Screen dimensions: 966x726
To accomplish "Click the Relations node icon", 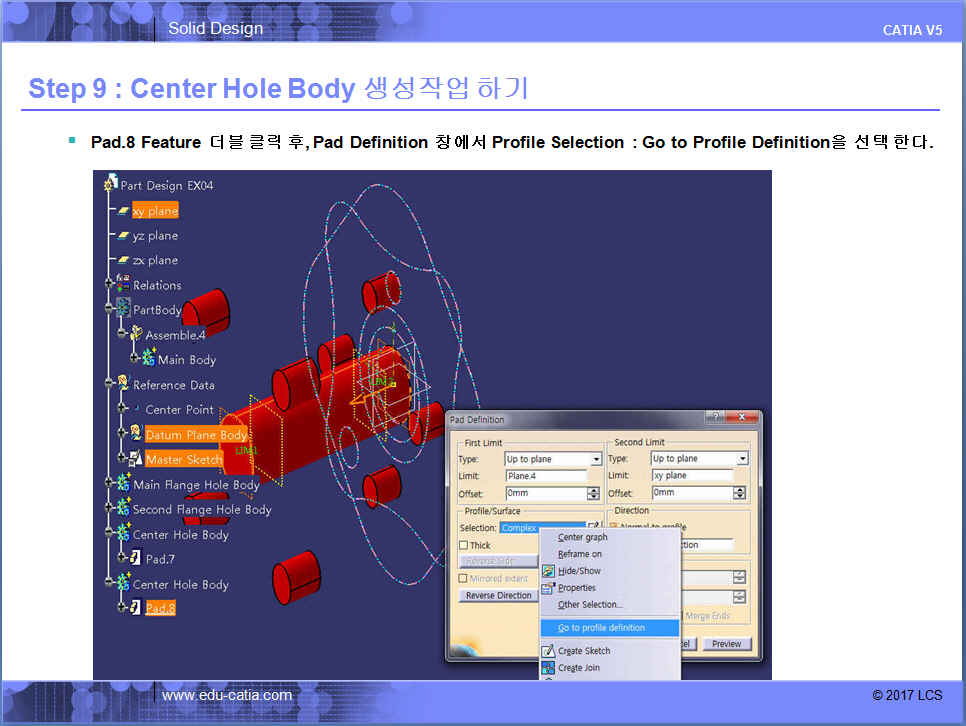I will 123,285.
